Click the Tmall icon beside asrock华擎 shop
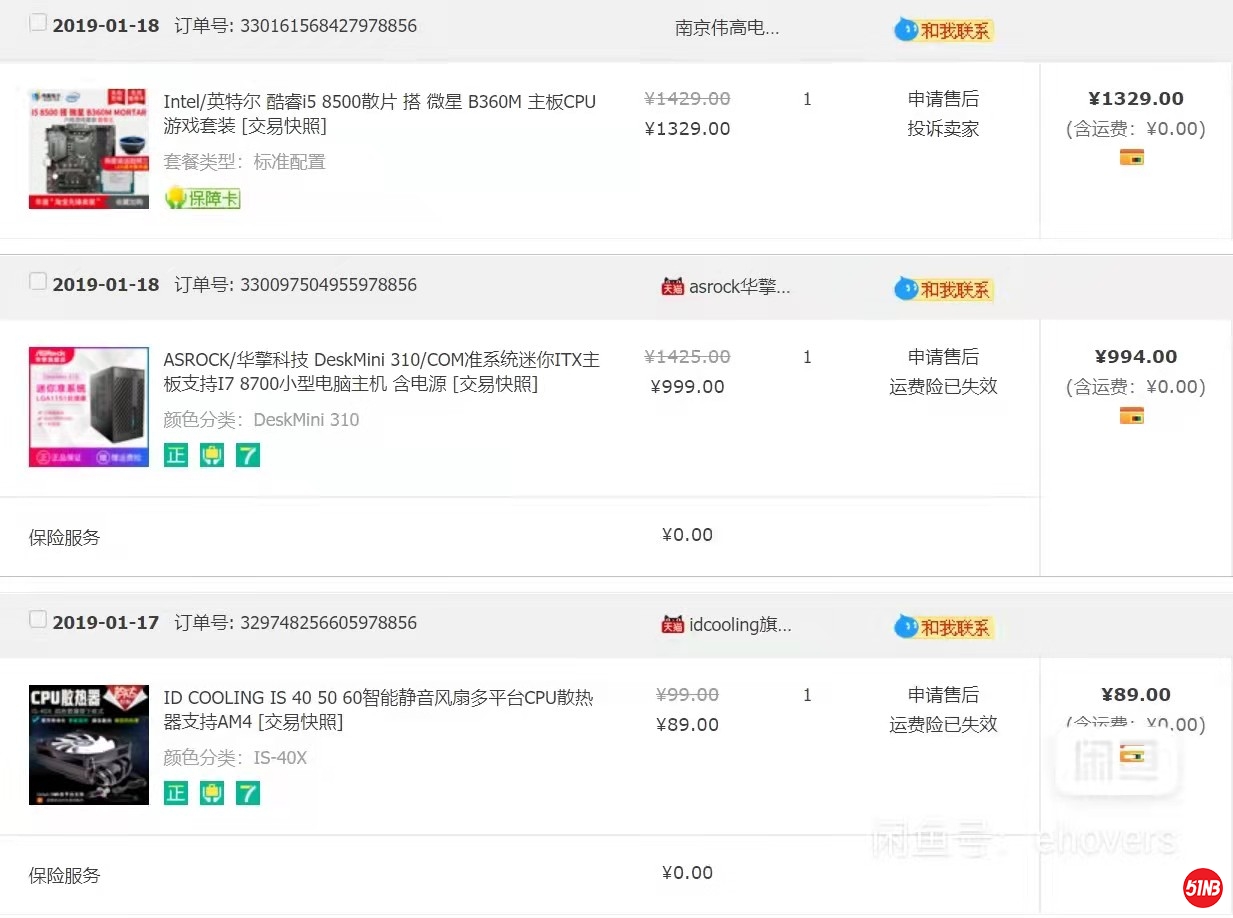 click(672, 287)
